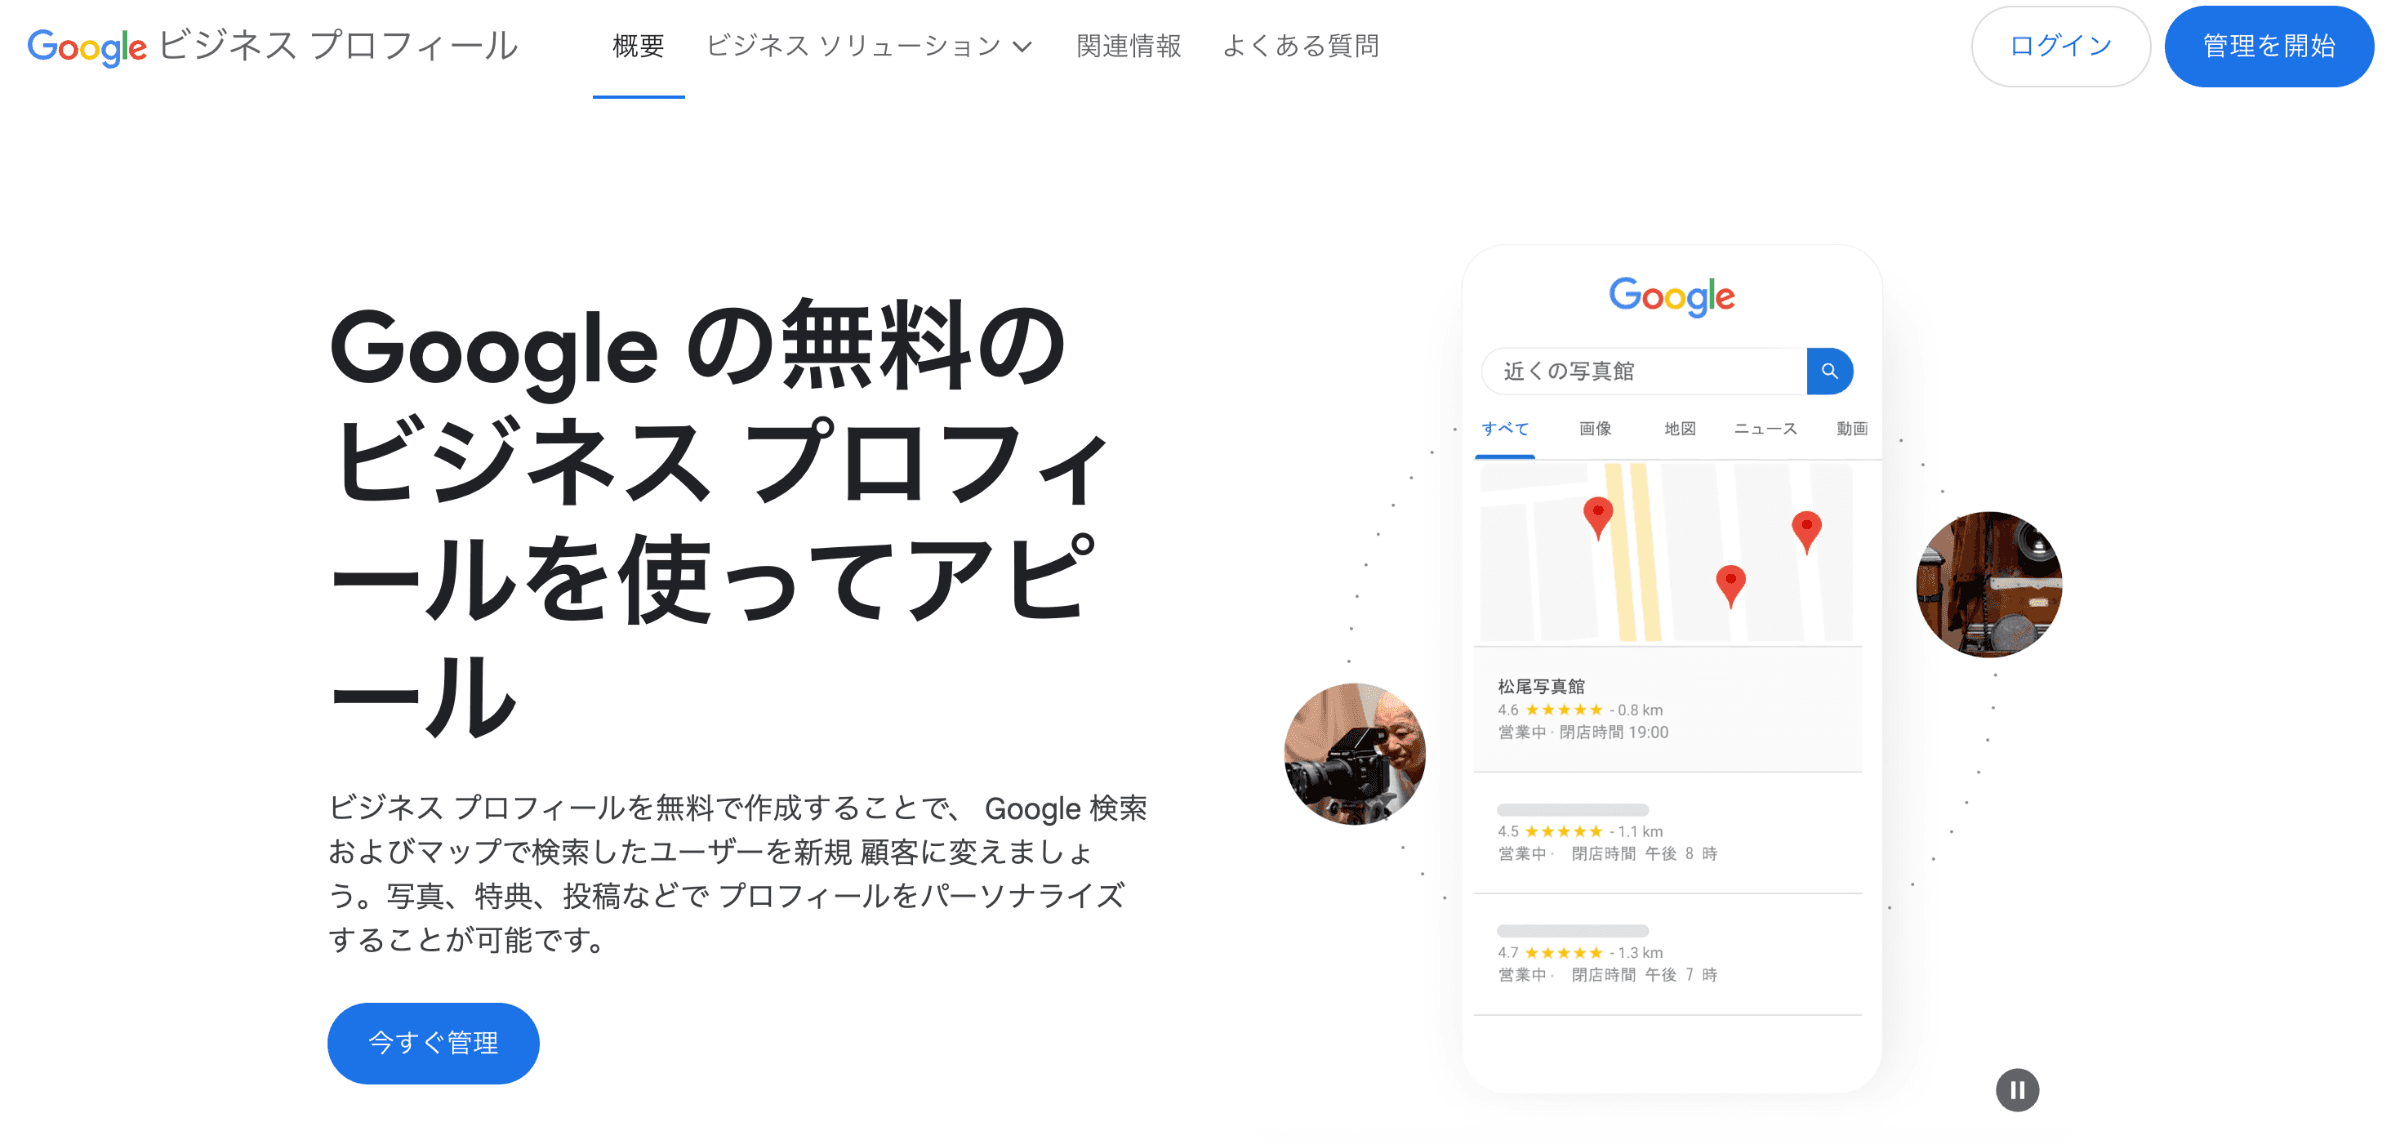Screen dimensions: 2400x1142
Task: Click the 管理を開始 button
Action: [2269, 46]
